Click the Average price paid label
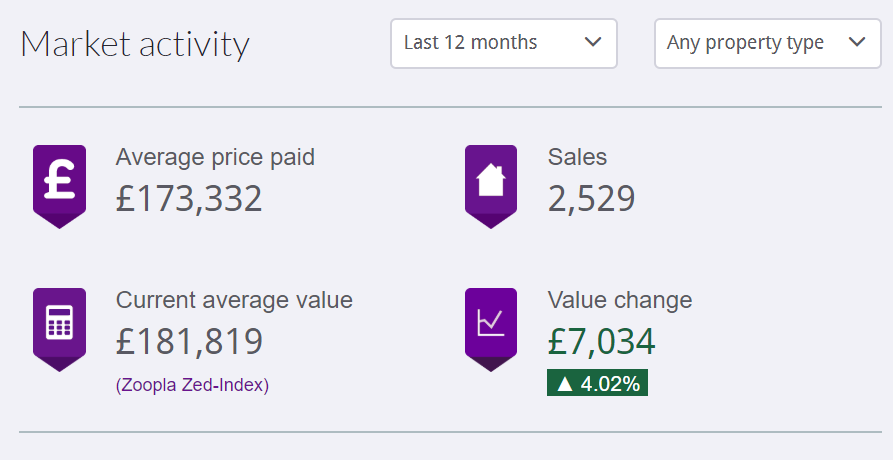 [x=215, y=157]
